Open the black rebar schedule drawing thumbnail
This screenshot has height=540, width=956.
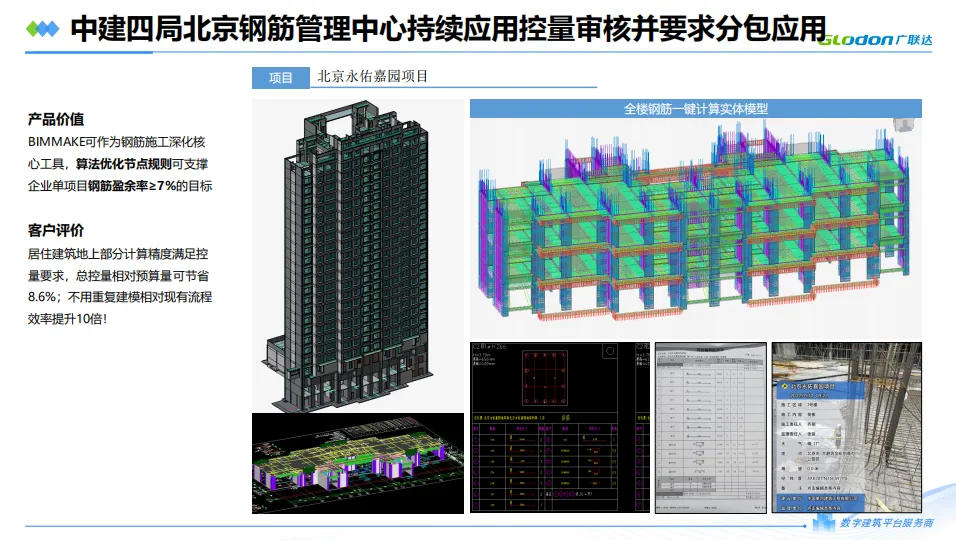[x=560, y=427]
